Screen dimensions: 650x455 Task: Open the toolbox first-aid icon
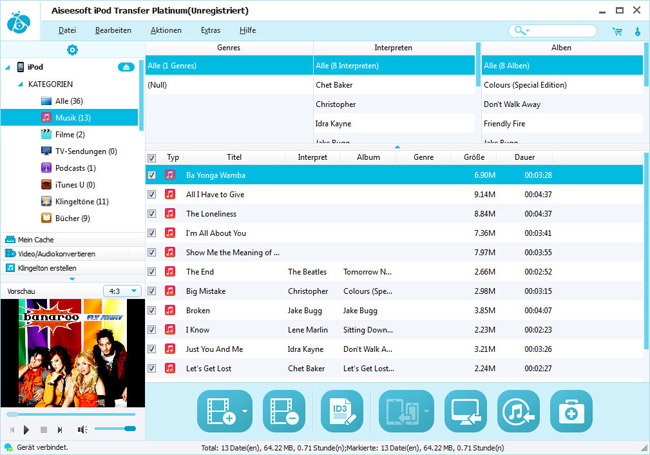point(571,411)
